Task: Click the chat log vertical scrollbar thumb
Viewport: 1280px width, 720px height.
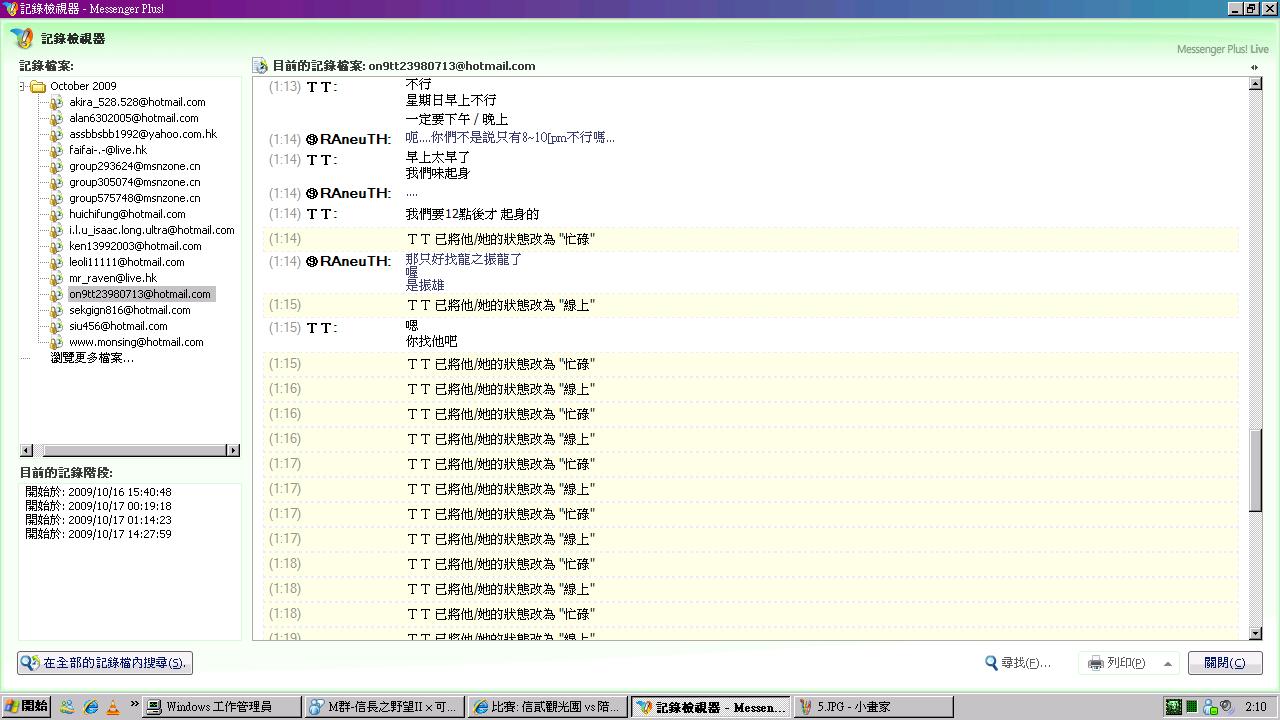Action: click(x=1256, y=470)
